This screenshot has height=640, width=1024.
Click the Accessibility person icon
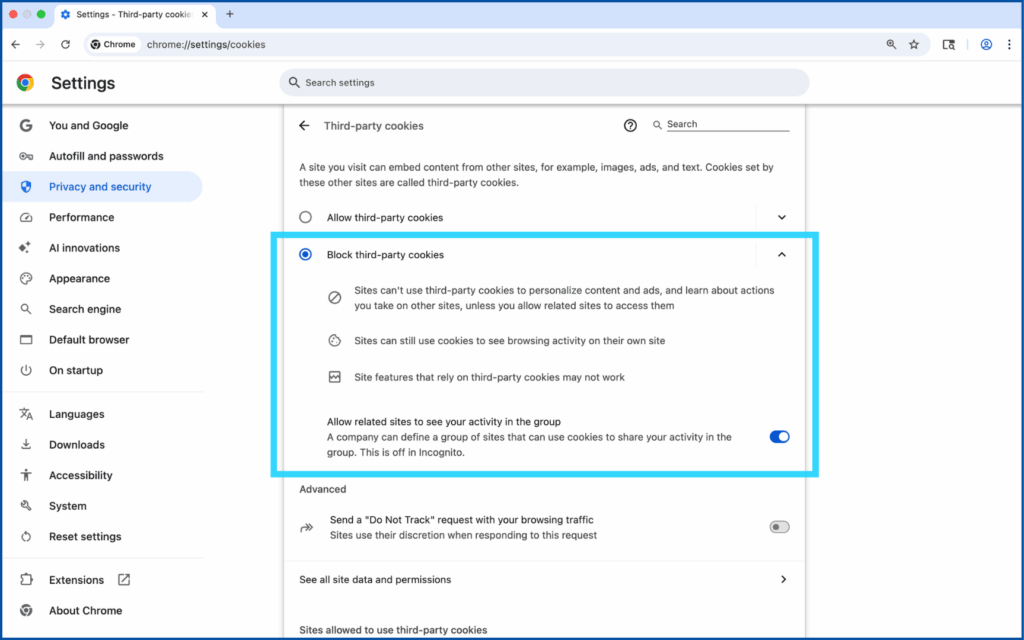[x=25, y=475]
